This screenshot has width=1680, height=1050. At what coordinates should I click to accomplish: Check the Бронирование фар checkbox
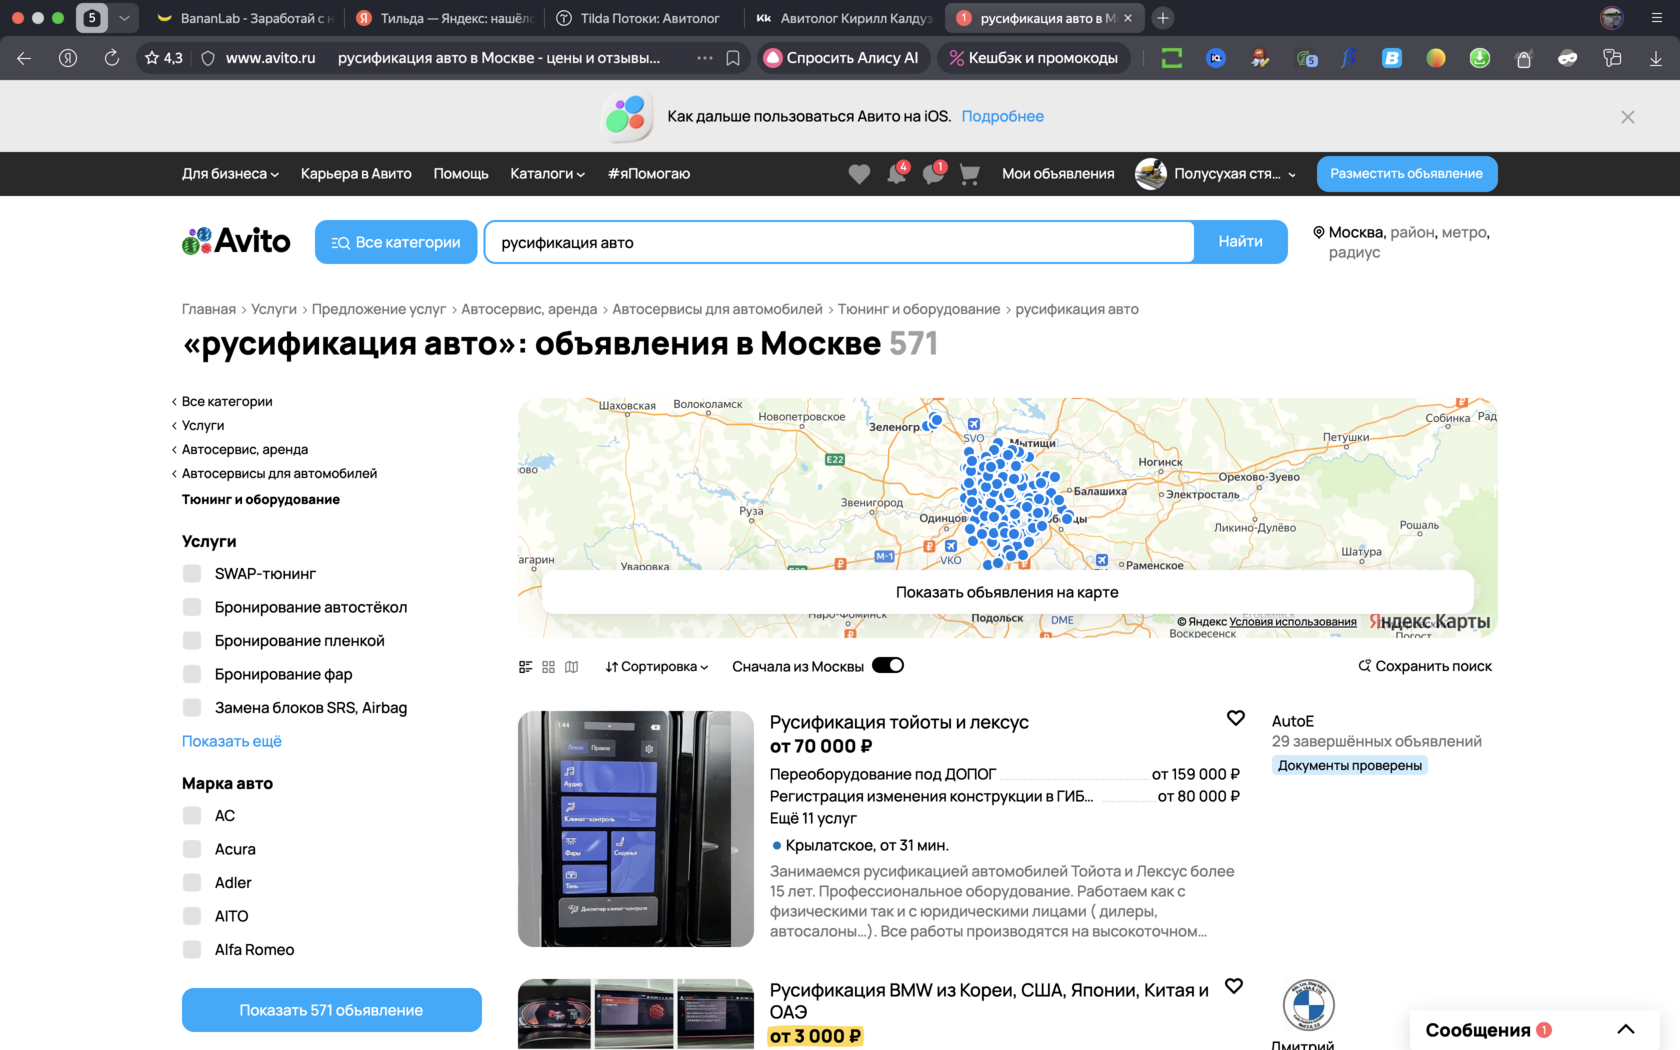click(x=192, y=674)
